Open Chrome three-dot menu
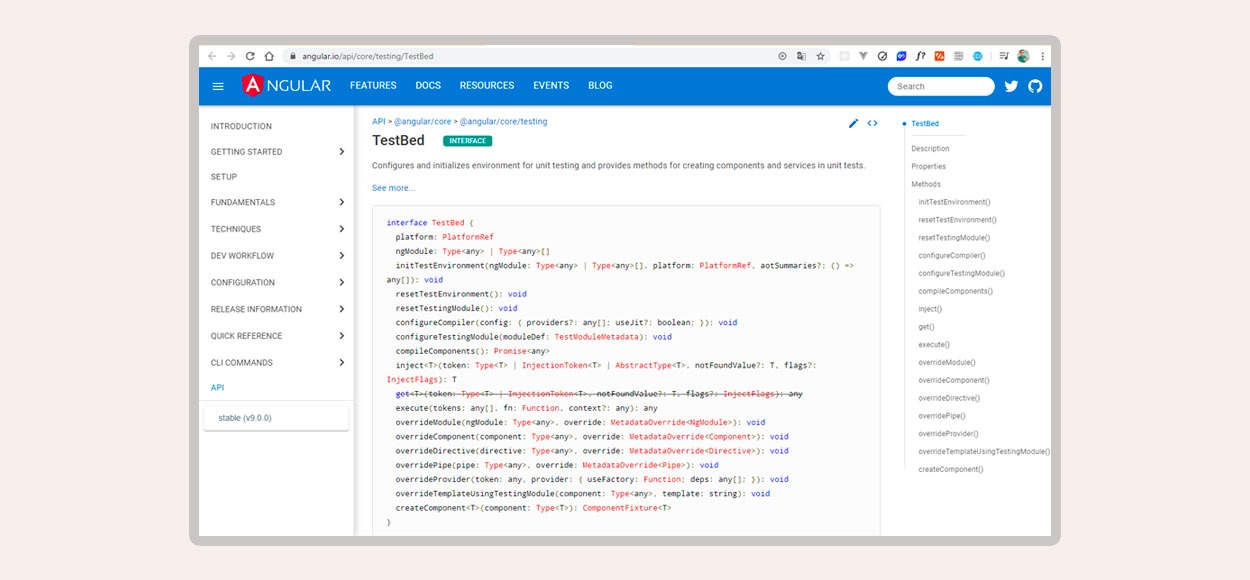This screenshot has height=580, width=1250. coord(1042,56)
